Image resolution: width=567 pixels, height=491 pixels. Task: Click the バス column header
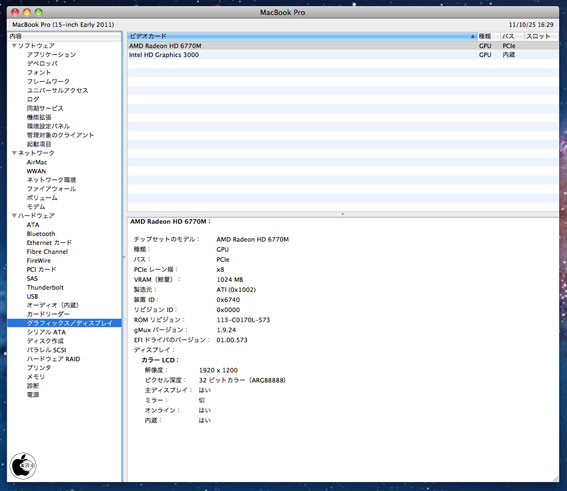[512, 36]
